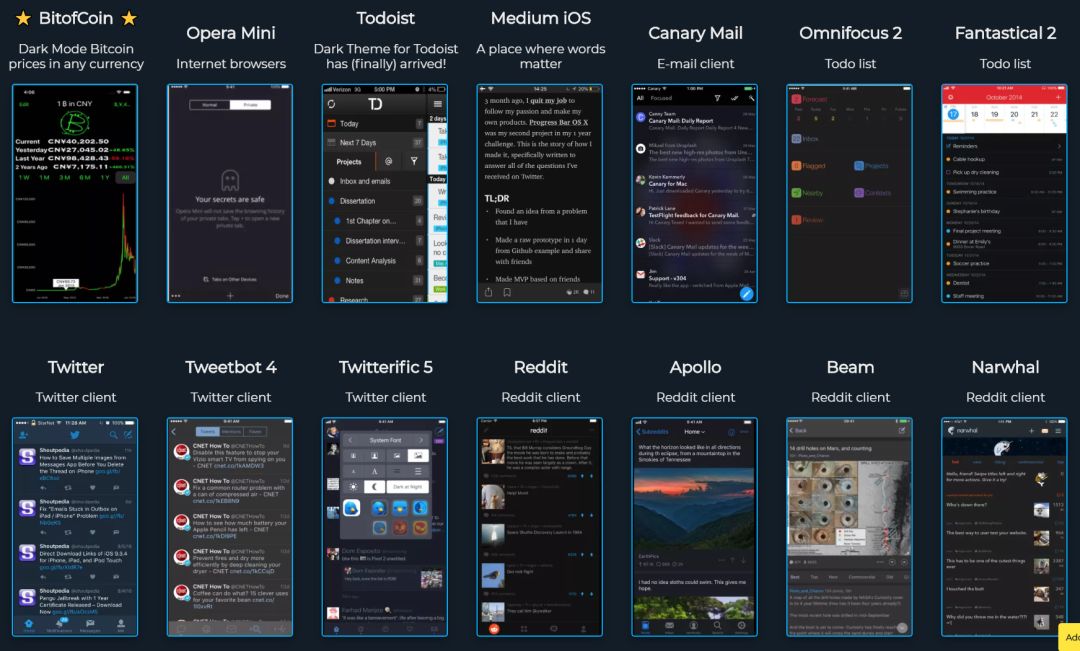Image resolution: width=1080 pixels, height=651 pixels.
Task: Open the Narwhal app title link
Action: point(1005,367)
